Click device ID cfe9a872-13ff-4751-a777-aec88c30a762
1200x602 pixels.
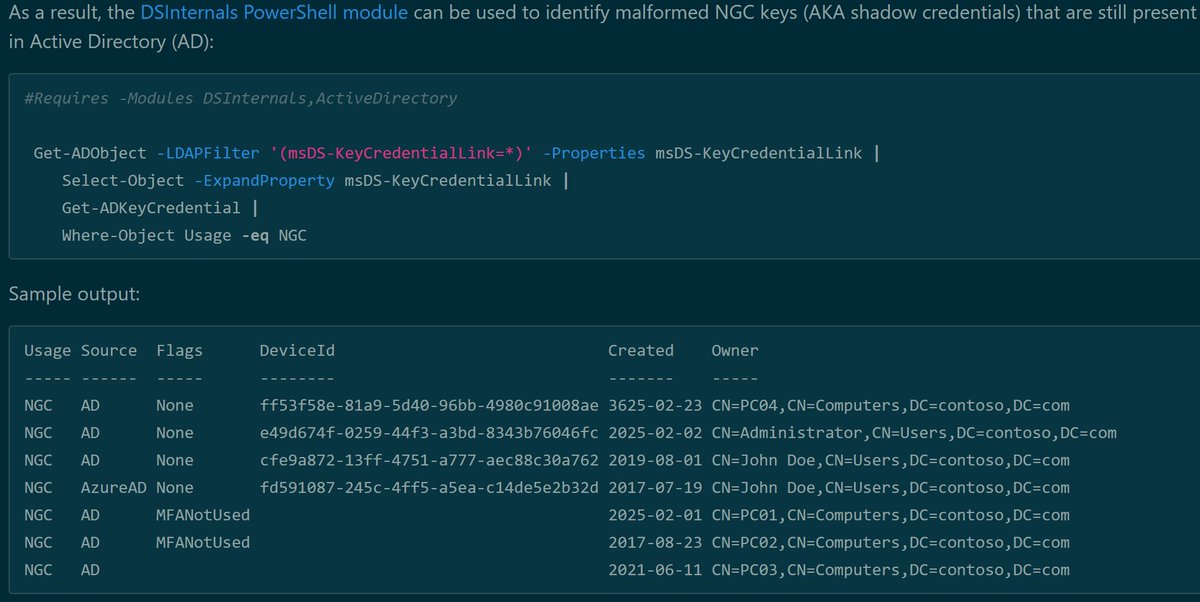click(429, 461)
